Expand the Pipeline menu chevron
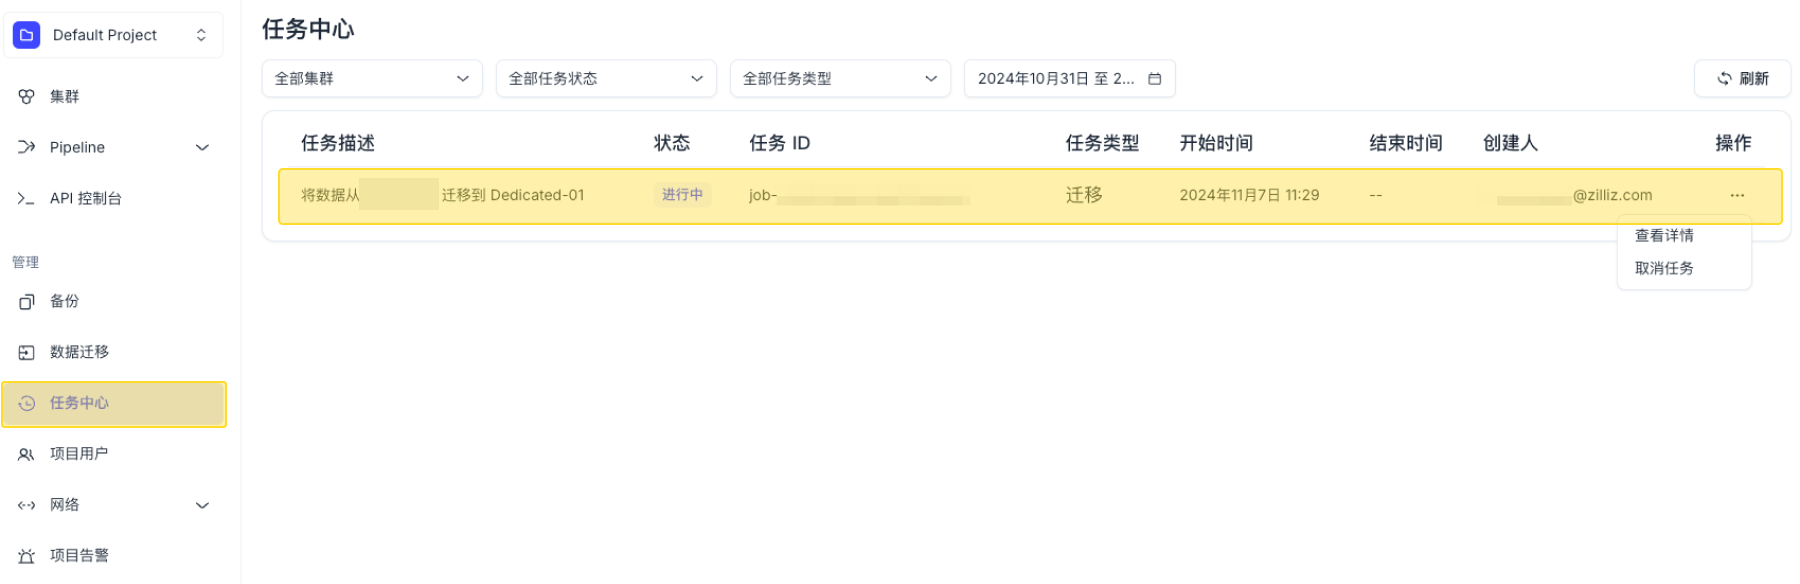The image size is (1800, 584). 202,147
